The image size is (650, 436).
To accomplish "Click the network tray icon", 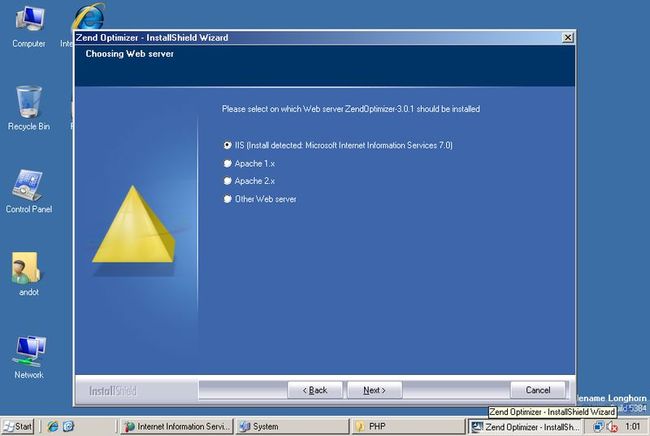I will pyautogui.click(x=598, y=426).
